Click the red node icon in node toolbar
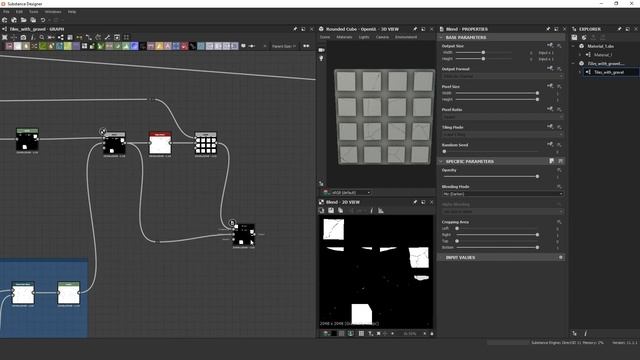This screenshot has width=640, height=360. click(x=184, y=46)
